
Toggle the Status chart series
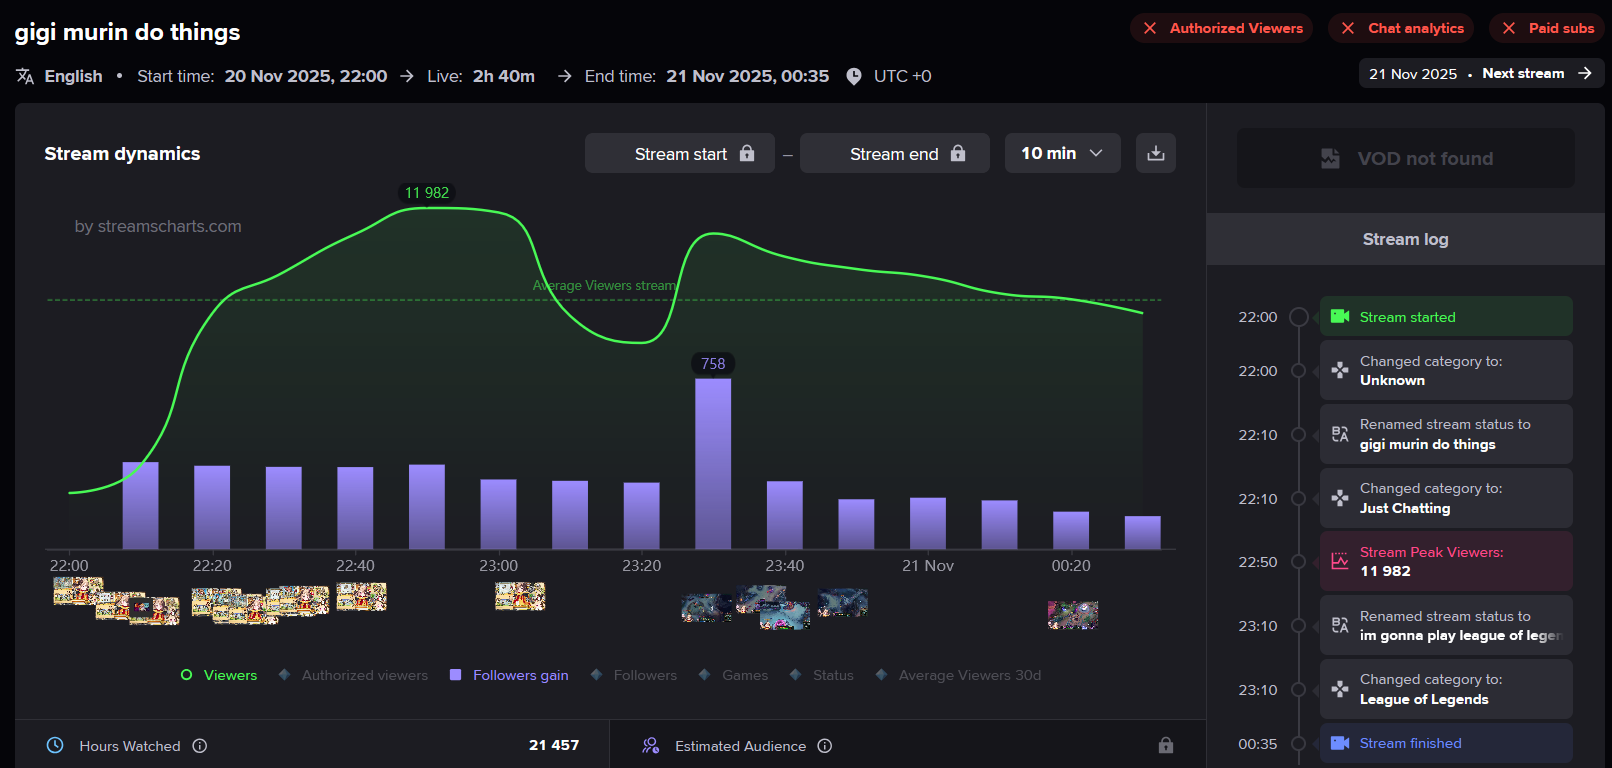pos(821,675)
